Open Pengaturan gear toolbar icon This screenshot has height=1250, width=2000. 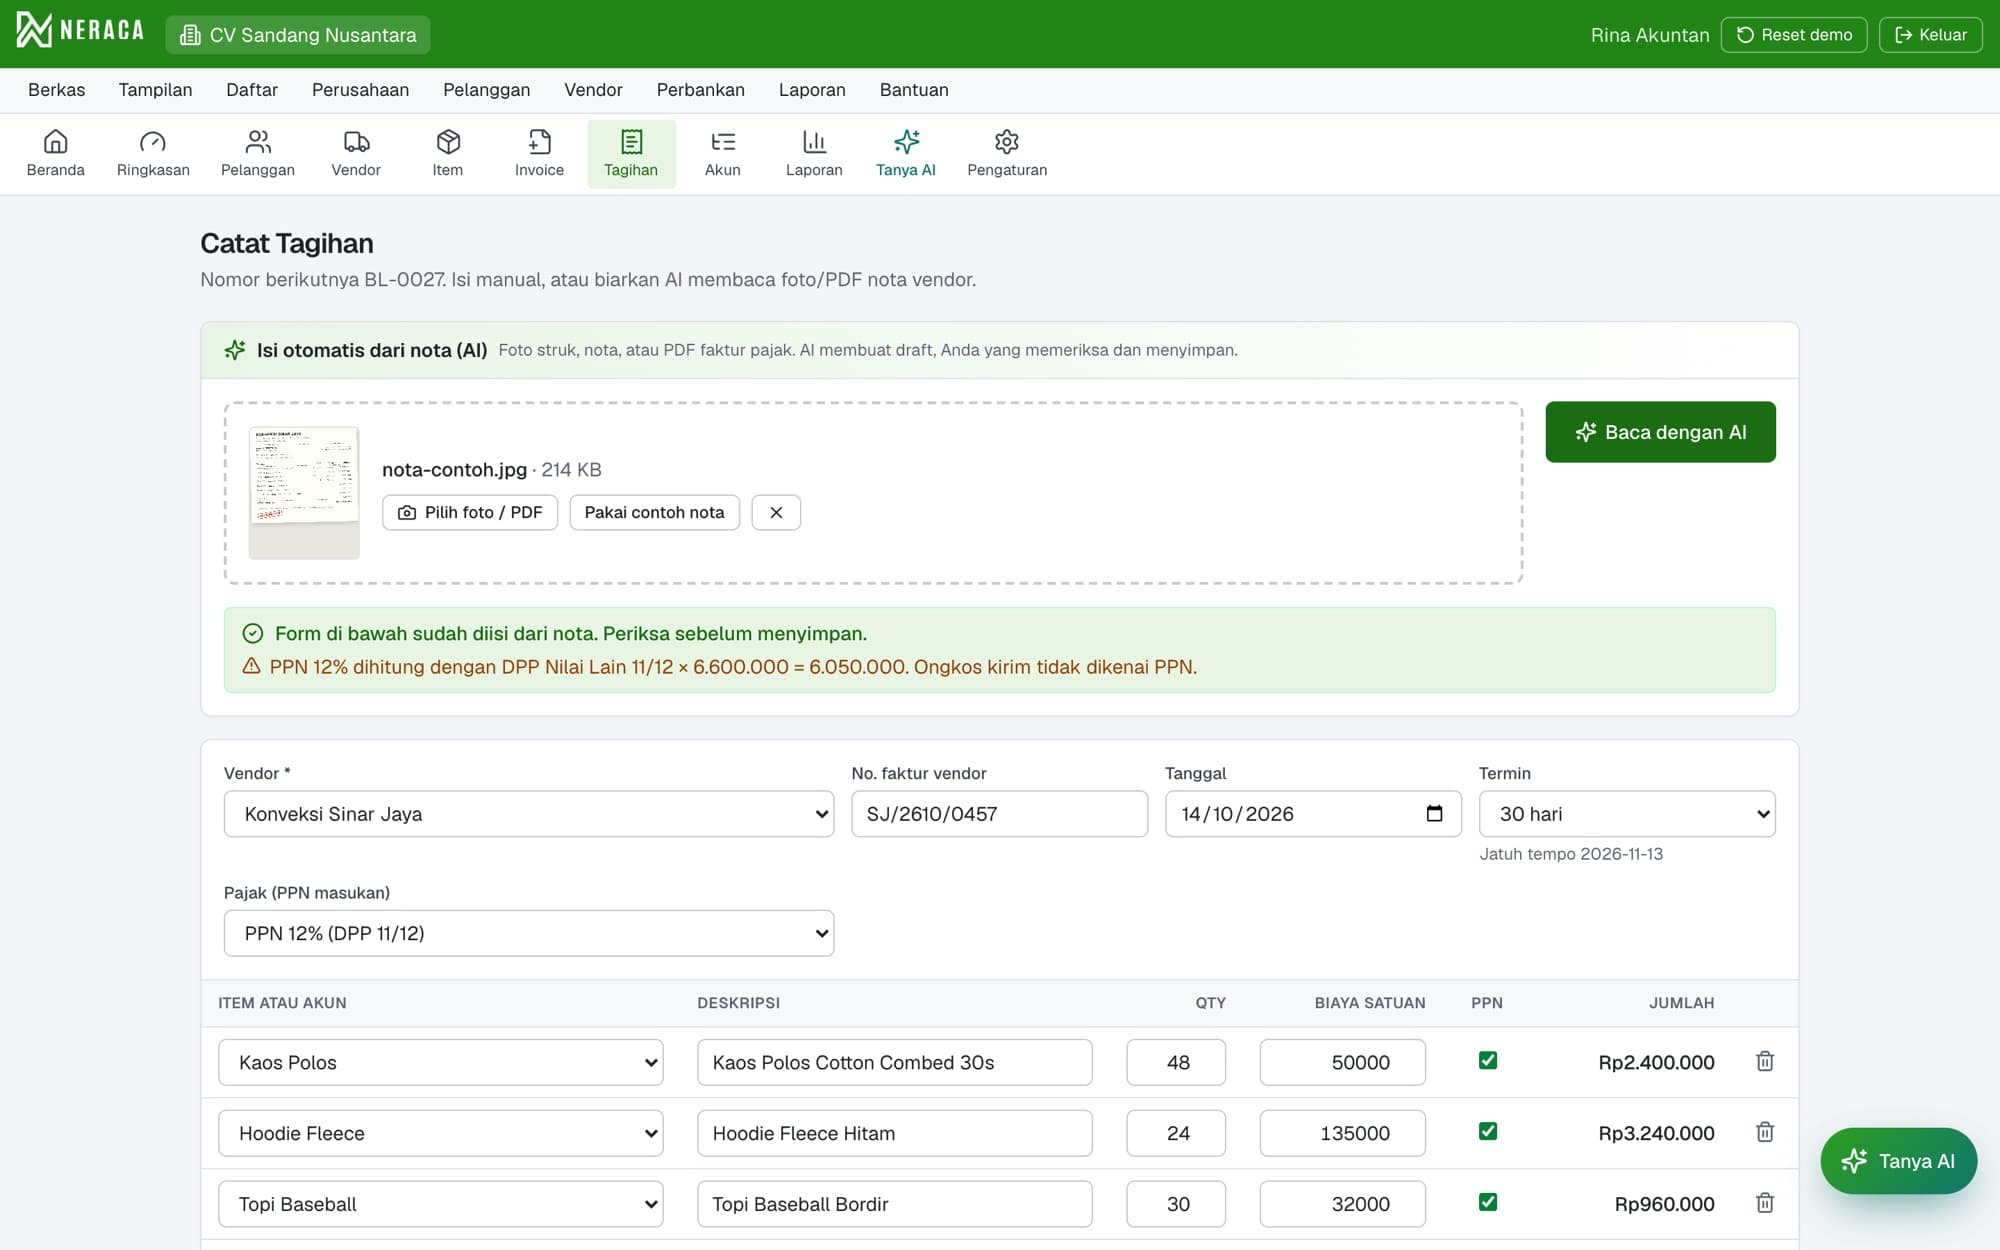pos(1007,154)
